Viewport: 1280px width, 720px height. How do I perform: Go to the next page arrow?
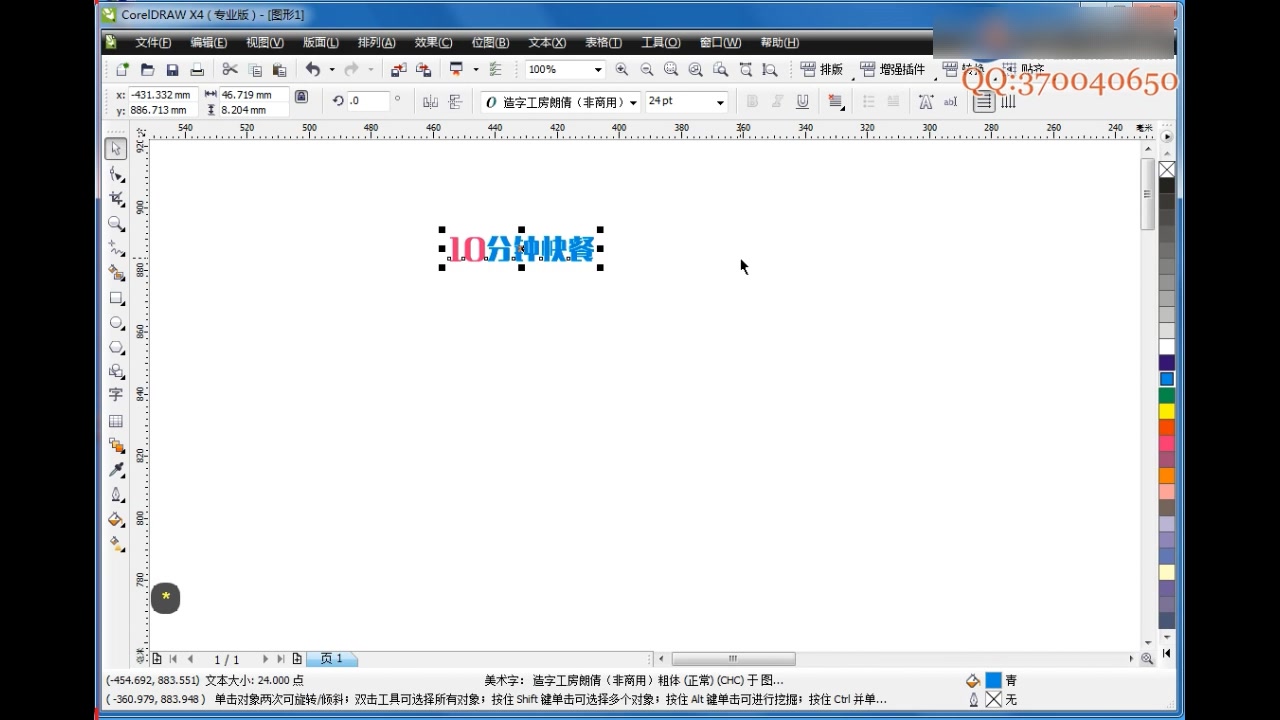coord(265,659)
